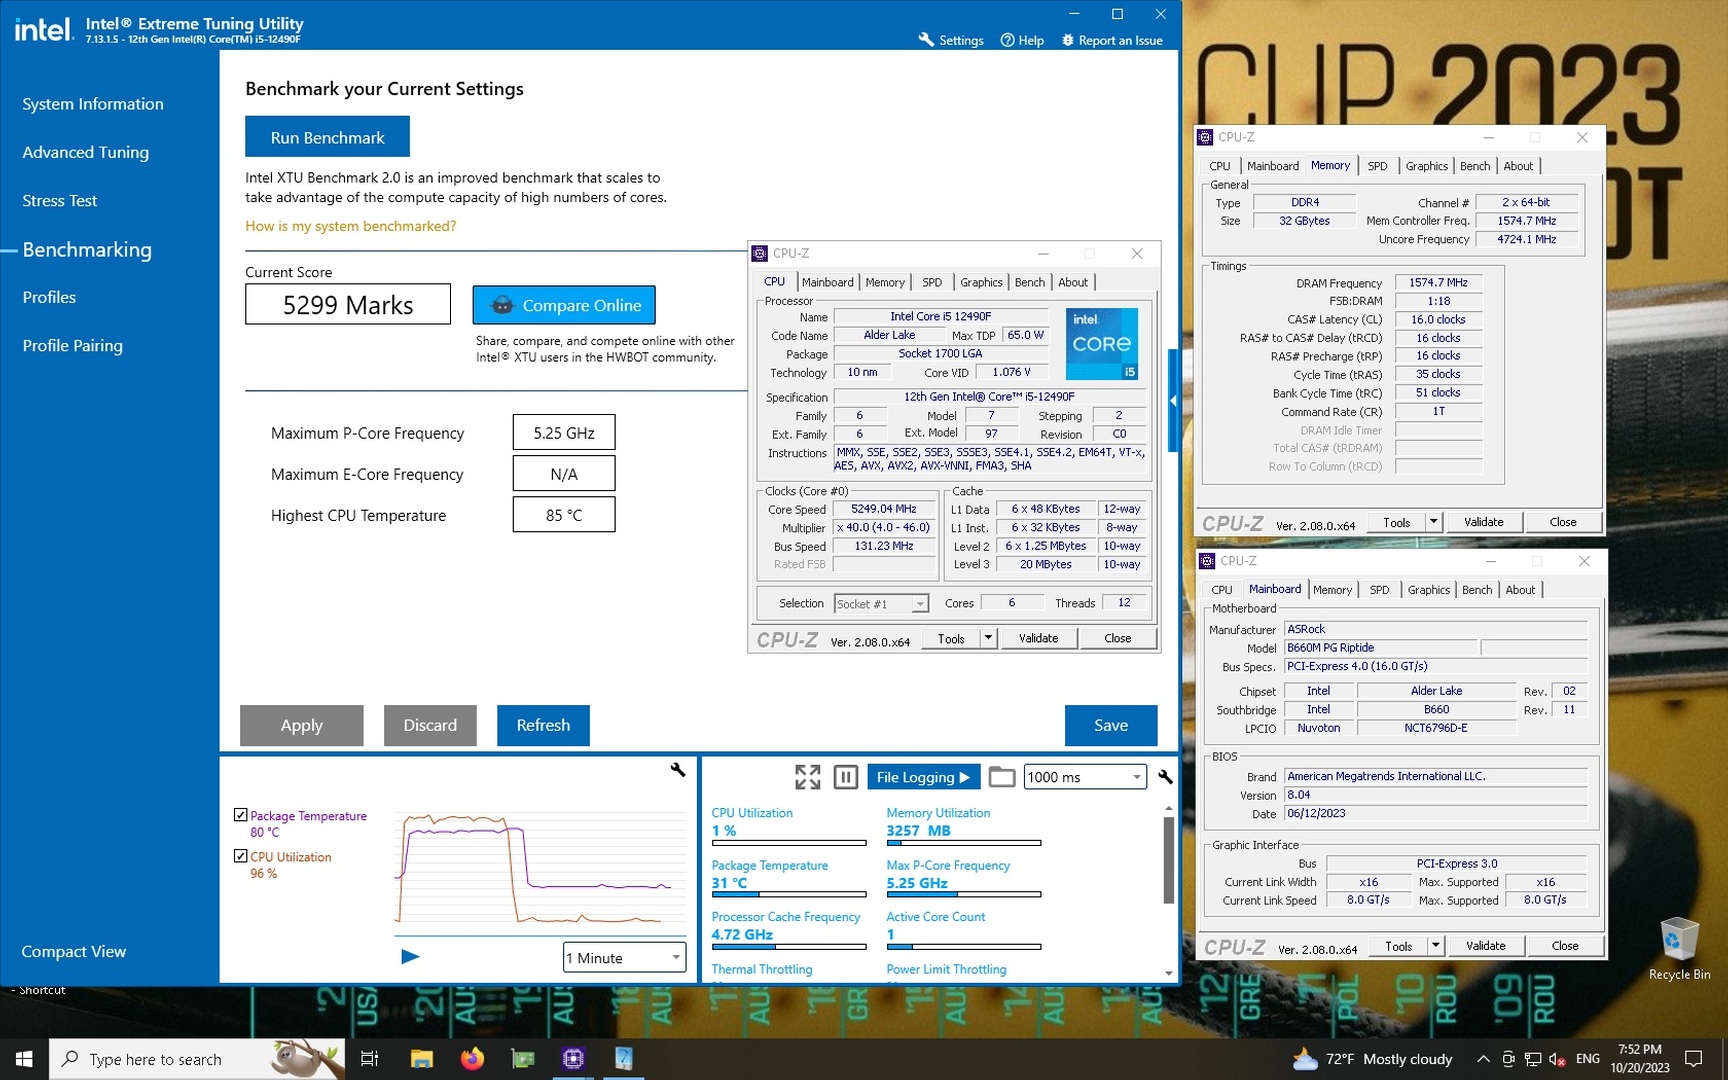This screenshot has height=1080, width=1728.
Task: Open the logging folder icon
Action: (x=1002, y=777)
